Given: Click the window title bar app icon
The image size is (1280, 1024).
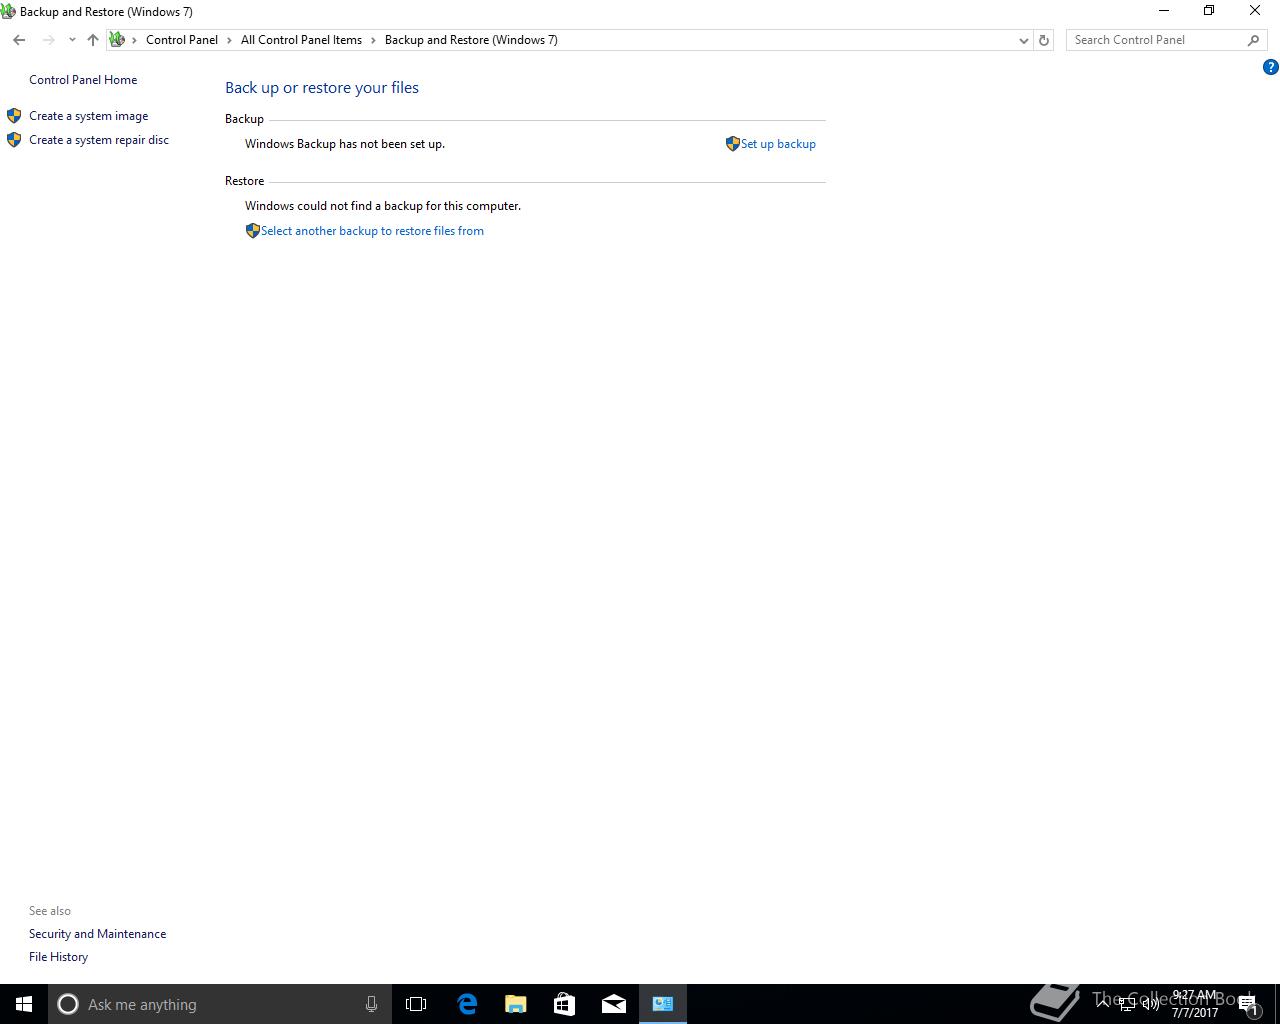Looking at the screenshot, I should pos(8,11).
